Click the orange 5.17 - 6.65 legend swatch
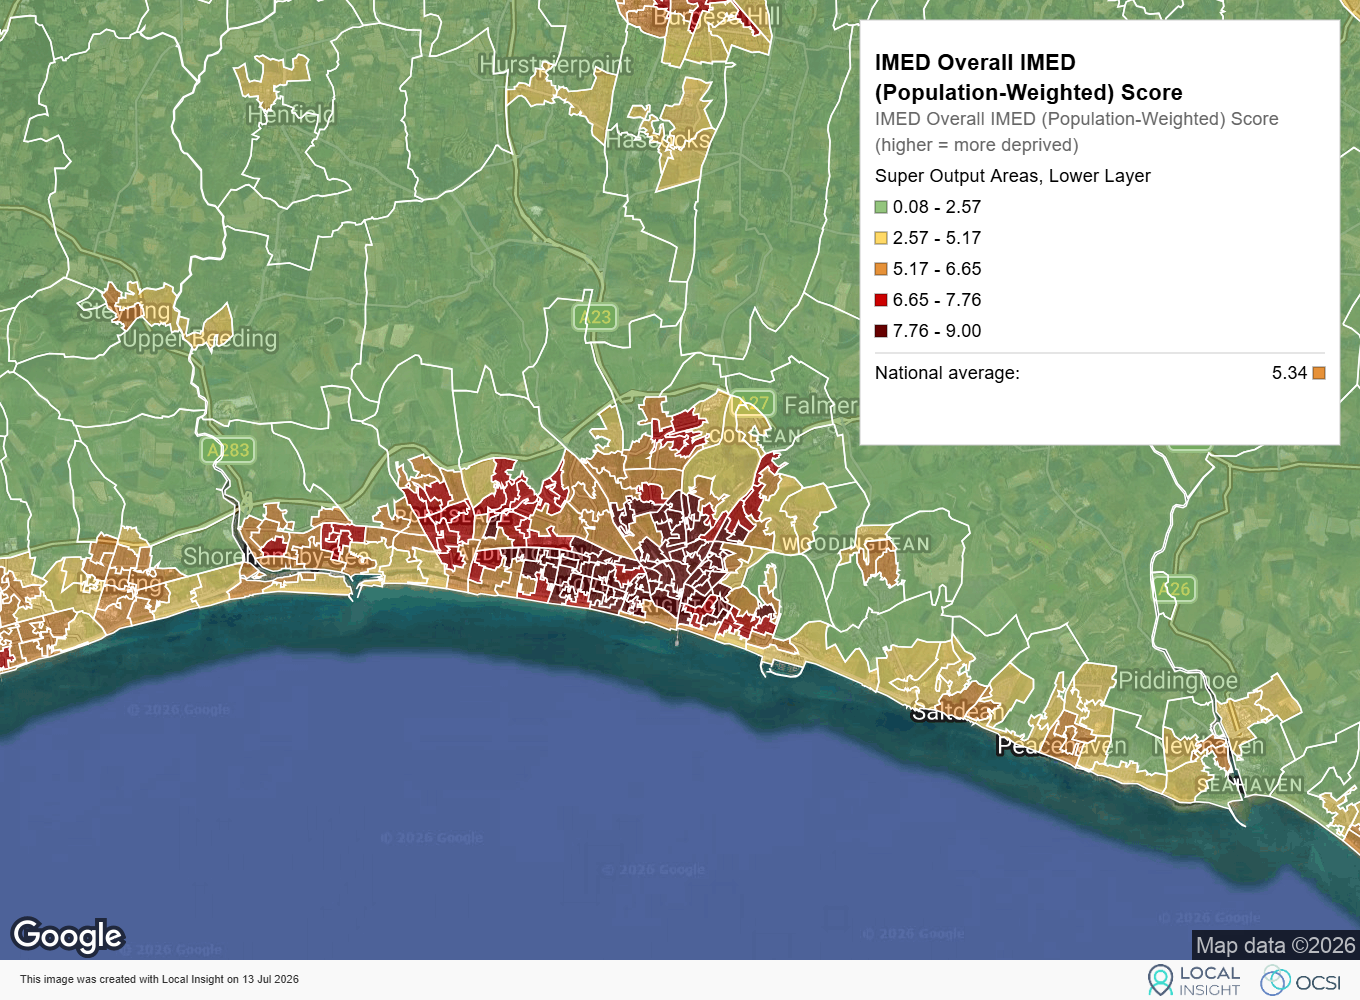Screen dimensions: 1360x1000 pyautogui.click(x=881, y=269)
